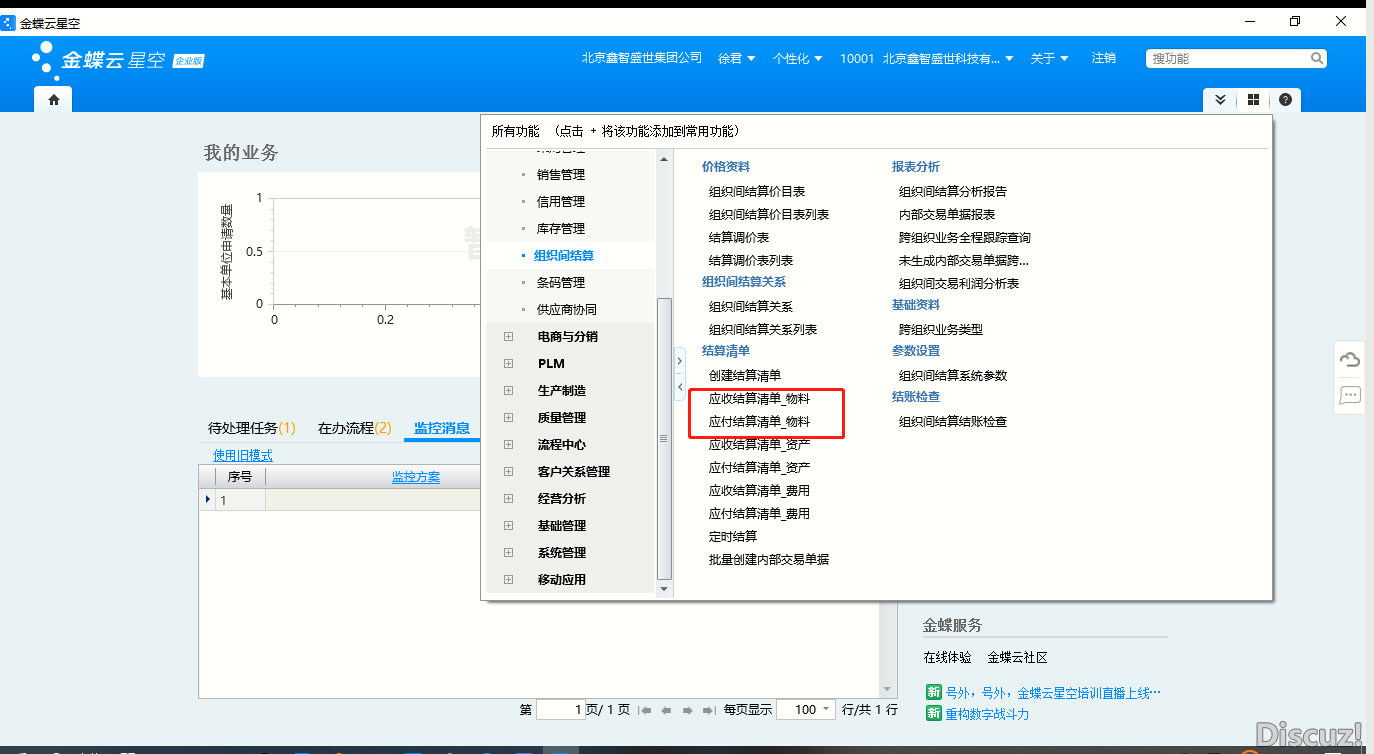Viewport: 1374px width, 754px height.
Task: Open the home tab icon
Action: coord(54,100)
